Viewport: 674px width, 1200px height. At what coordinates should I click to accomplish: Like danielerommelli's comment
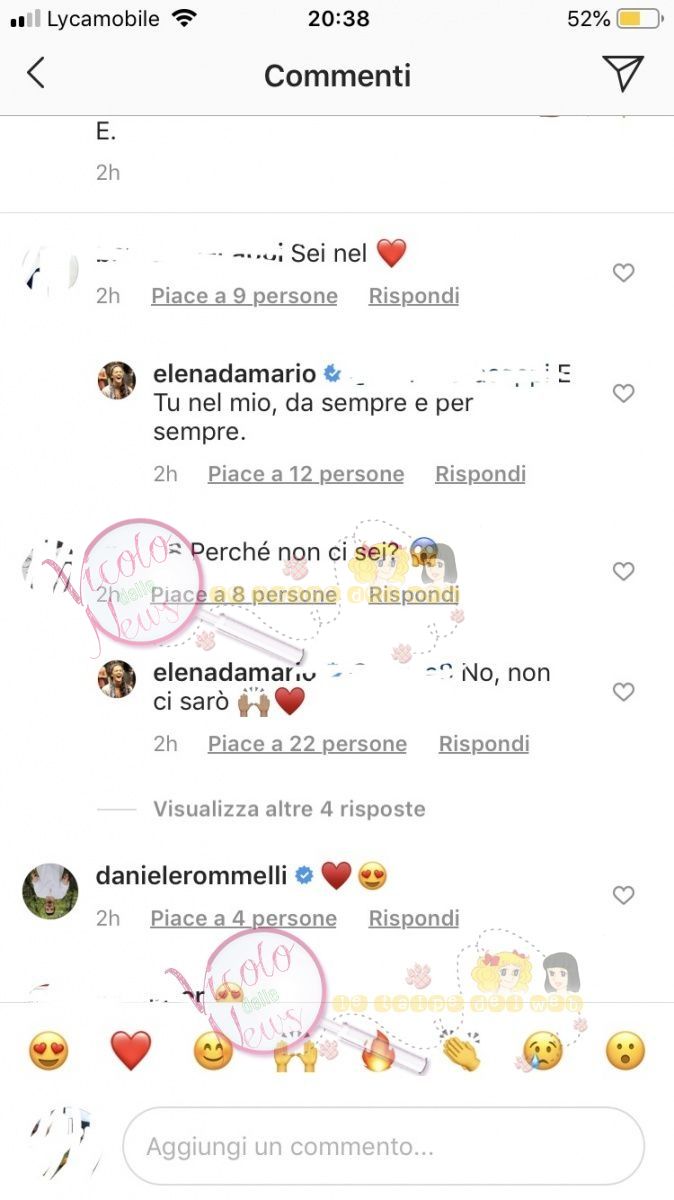(623, 895)
